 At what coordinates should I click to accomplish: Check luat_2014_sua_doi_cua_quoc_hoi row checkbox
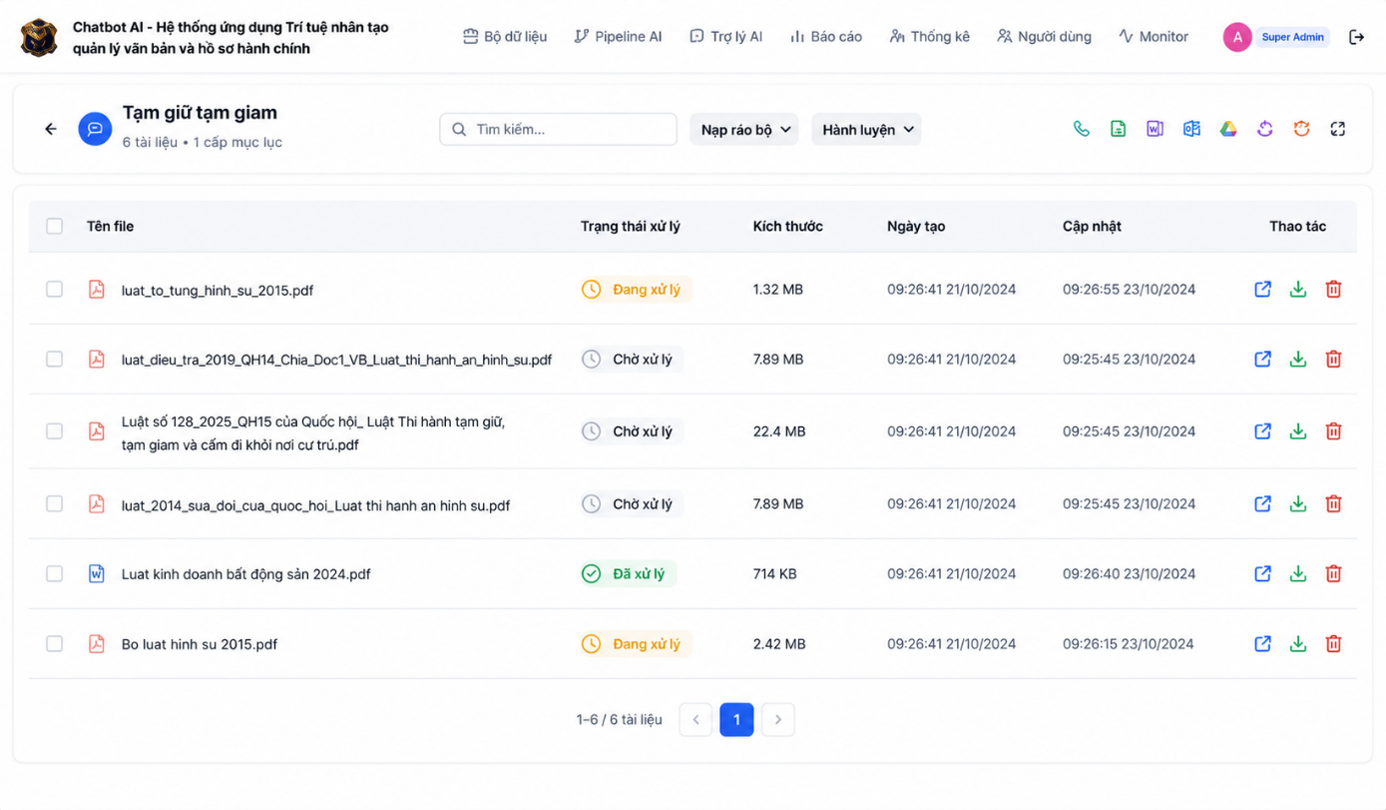pyautogui.click(x=54, y=504)
